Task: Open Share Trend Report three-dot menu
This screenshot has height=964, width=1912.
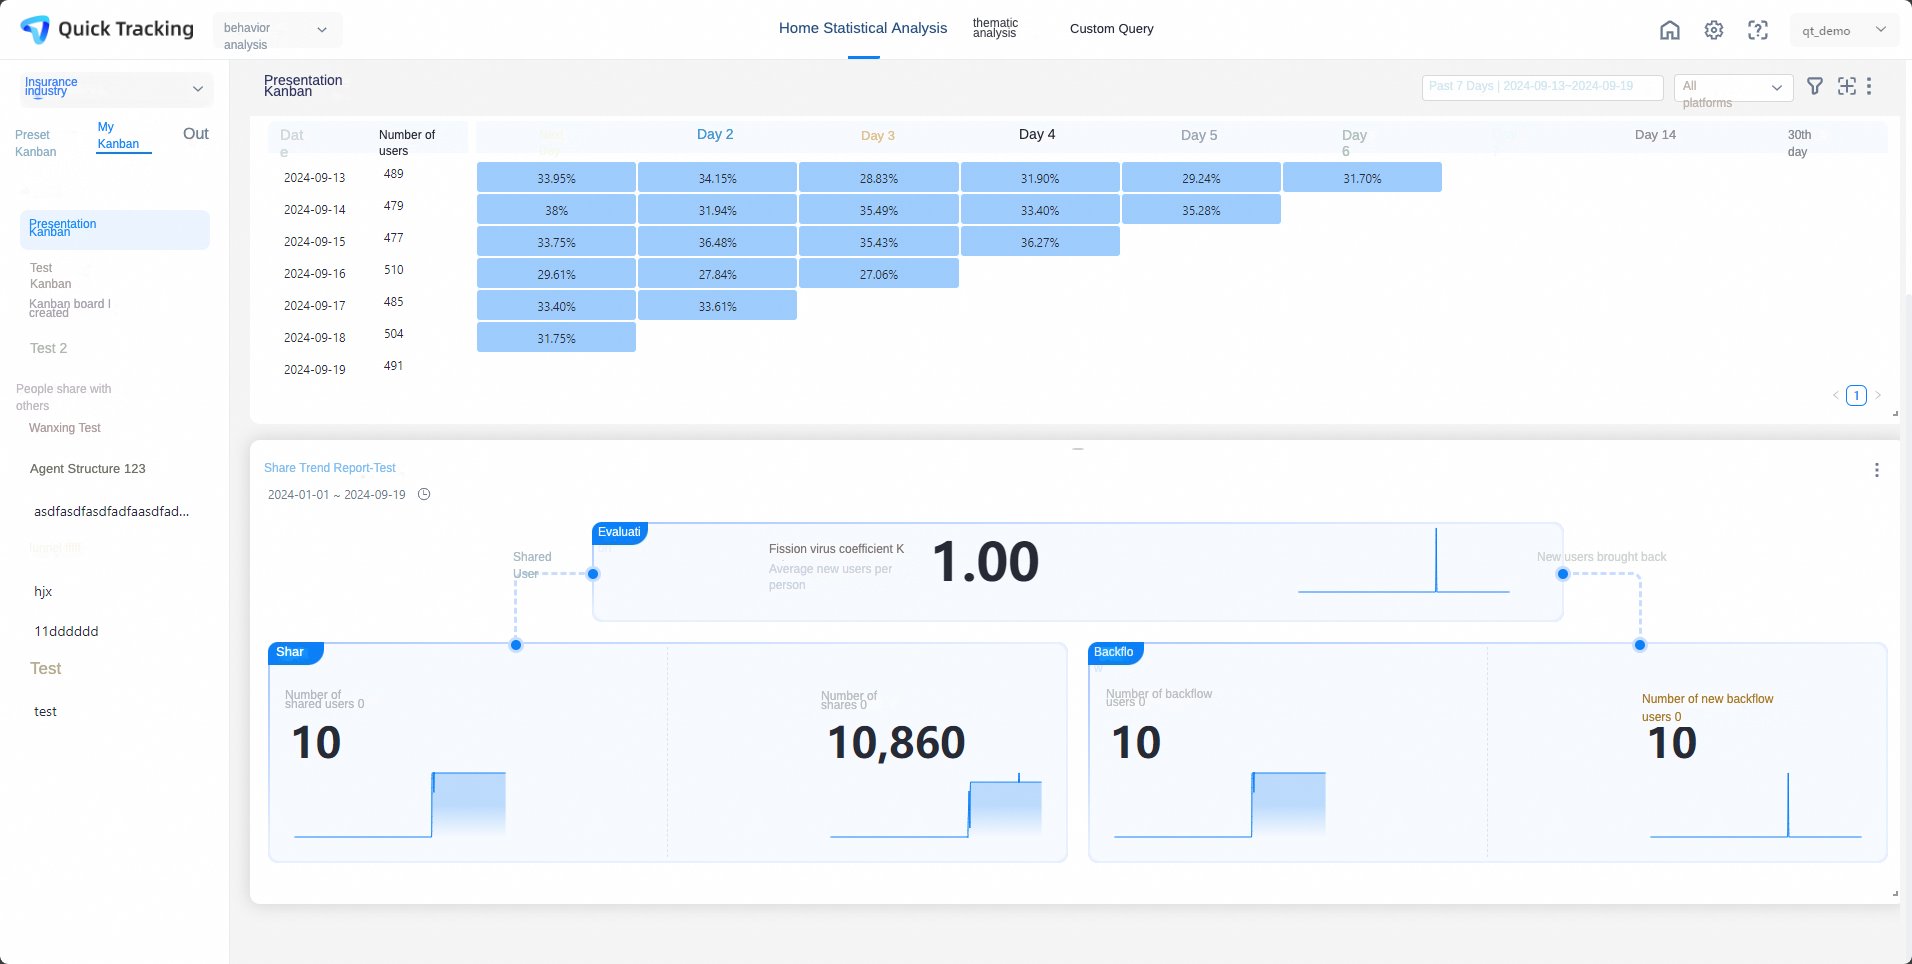Action: click(1877, 470)
